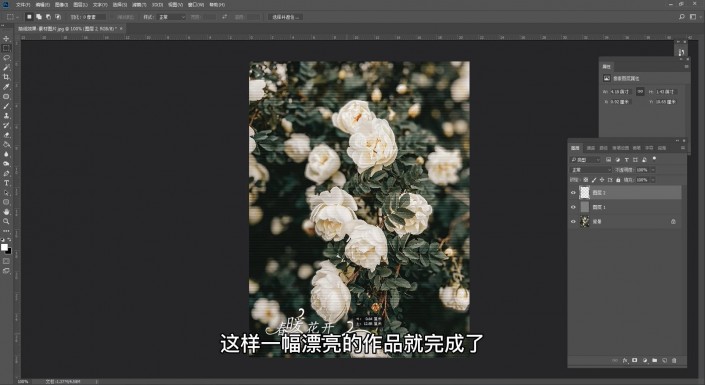This screenshot has width=705, height=385.
Task: Select the Zoom tool
Action: click(x=6, y=221)
